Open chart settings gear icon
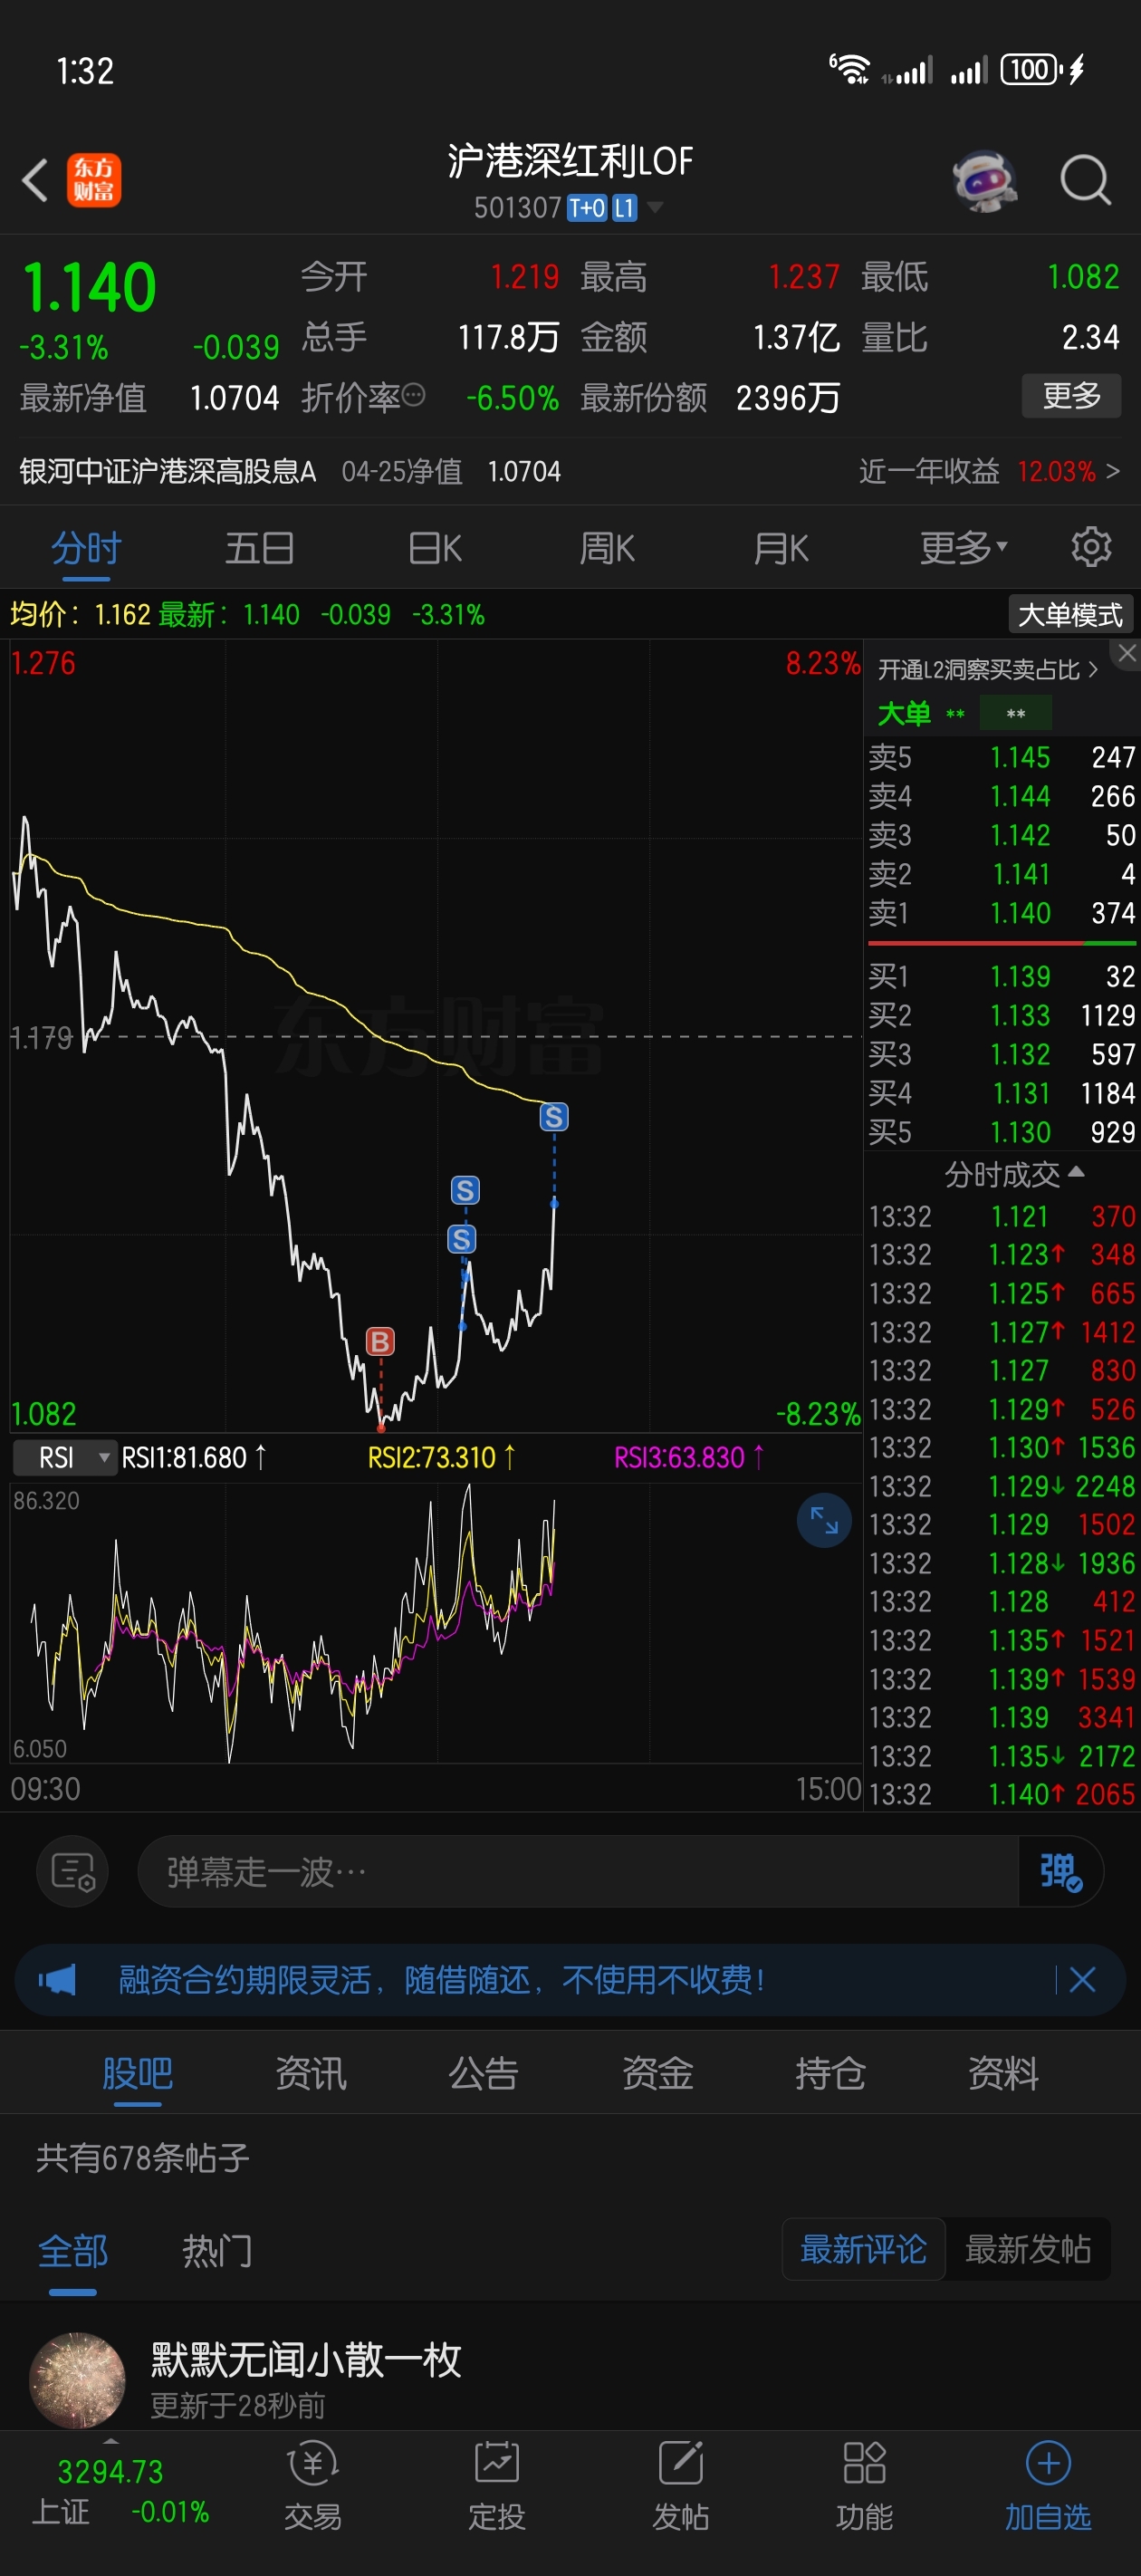 [x=1091, y=547]
